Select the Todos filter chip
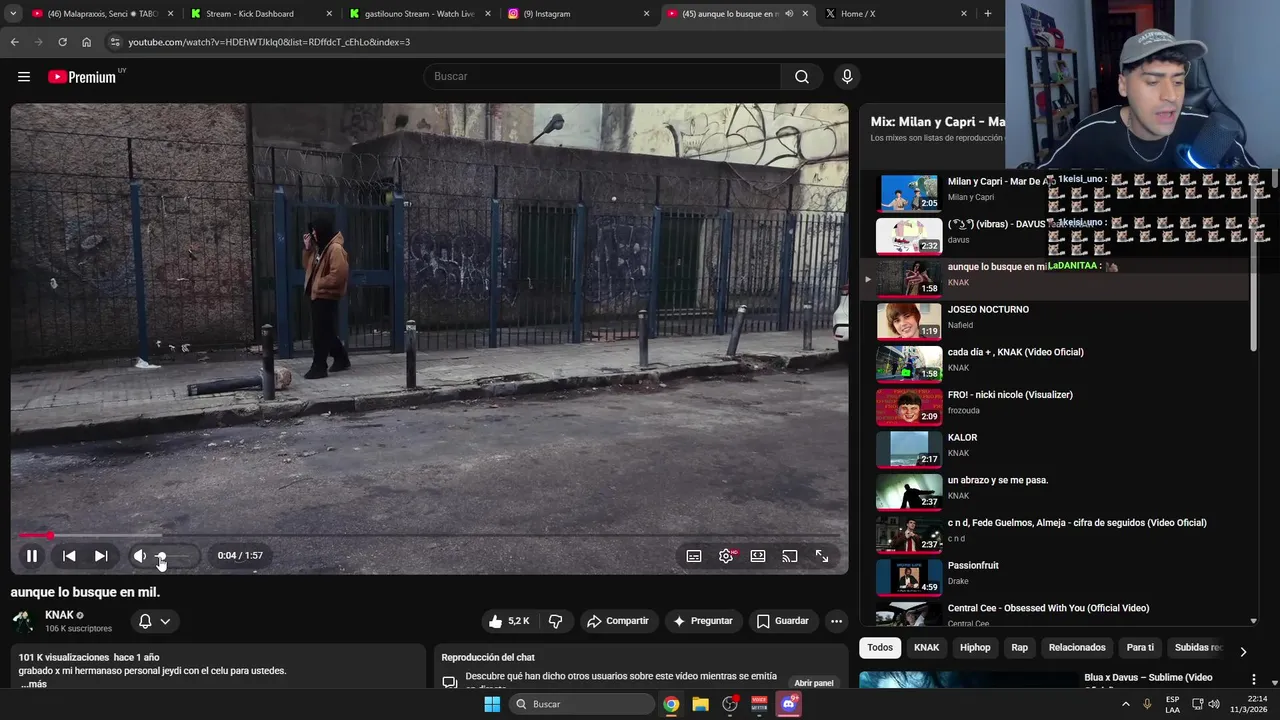 coord(880,648)
